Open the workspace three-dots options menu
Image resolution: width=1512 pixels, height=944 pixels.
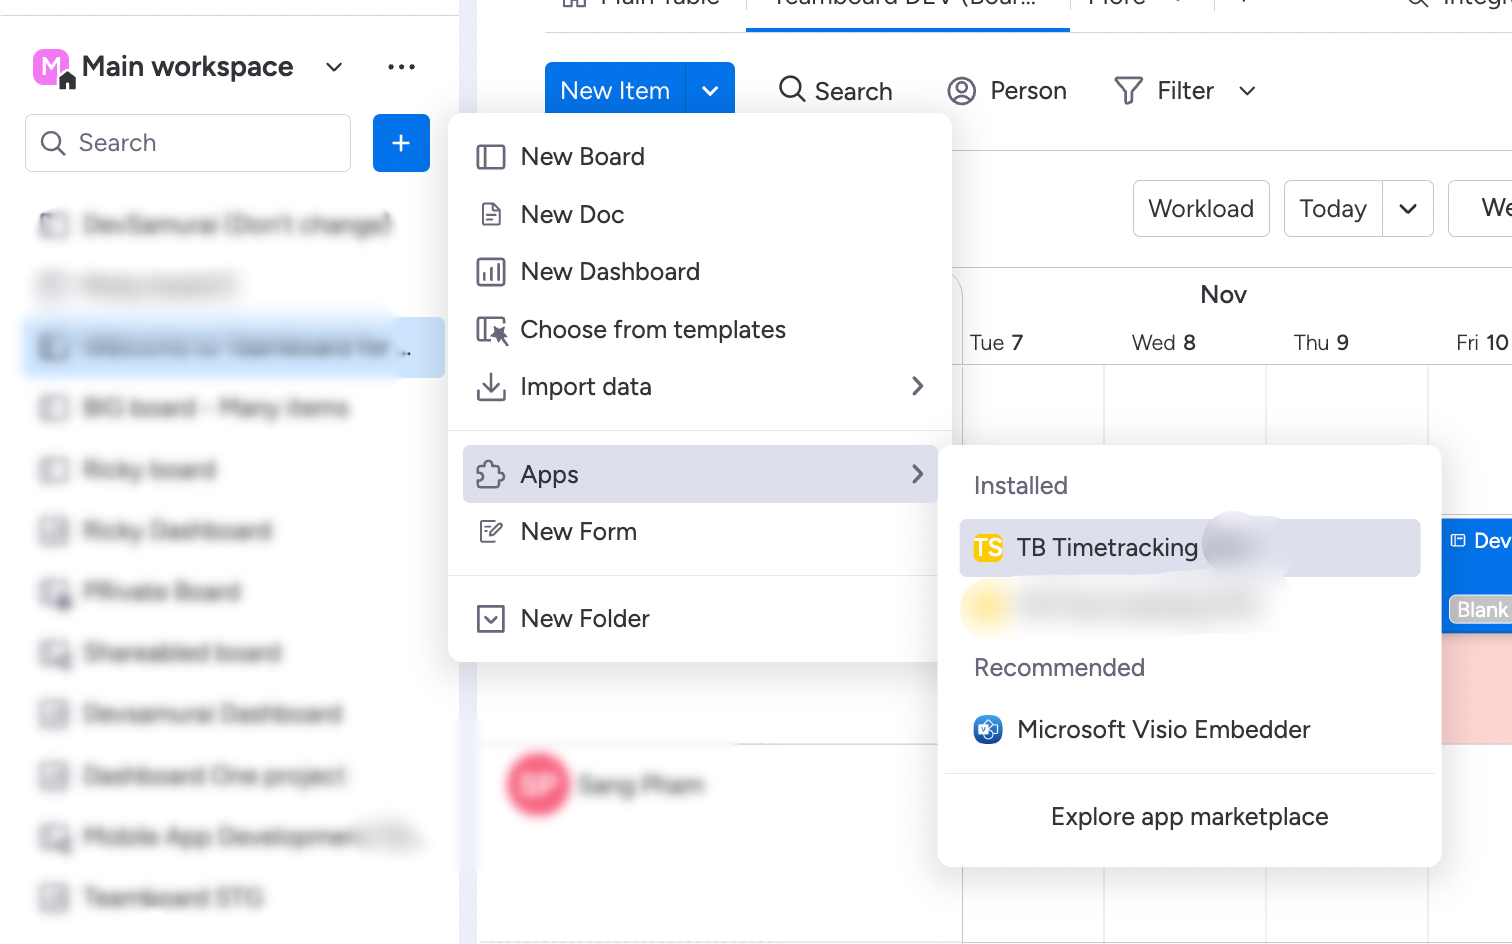(401, 67)
